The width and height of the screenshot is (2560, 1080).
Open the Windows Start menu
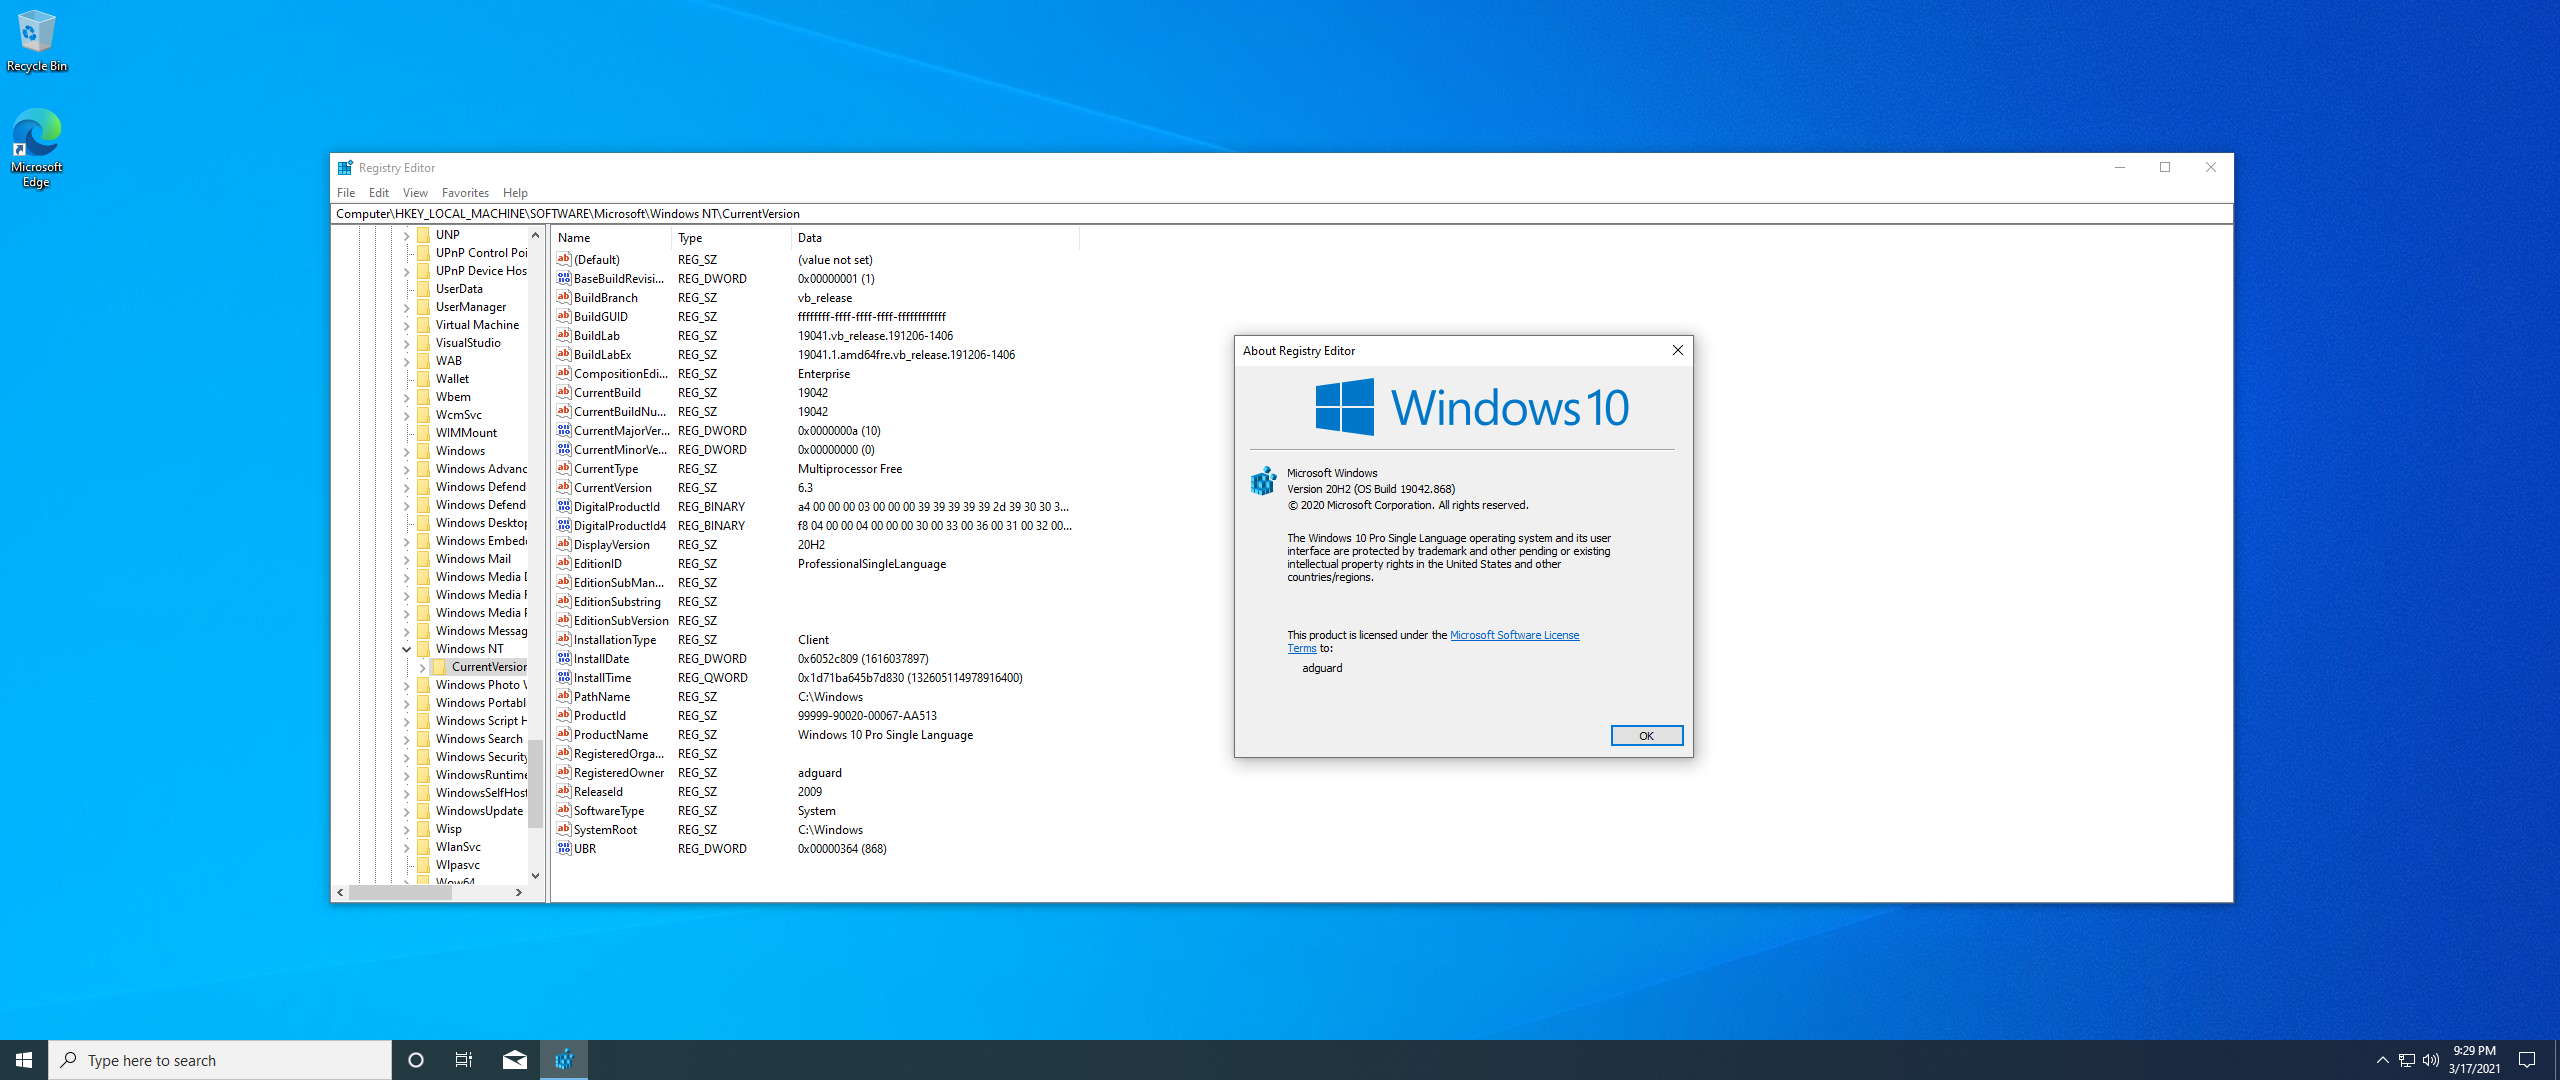[24, 1060]
